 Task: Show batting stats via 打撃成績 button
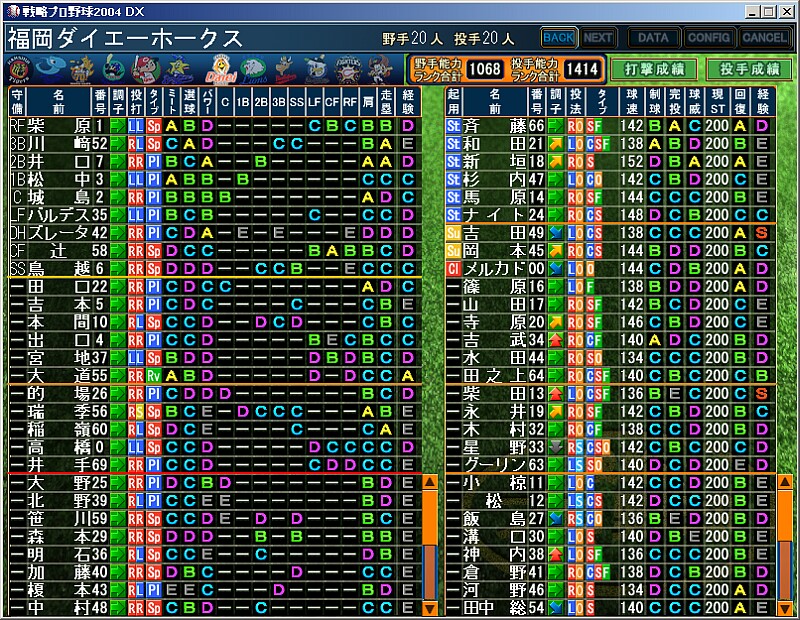click(x=654, y=69)
